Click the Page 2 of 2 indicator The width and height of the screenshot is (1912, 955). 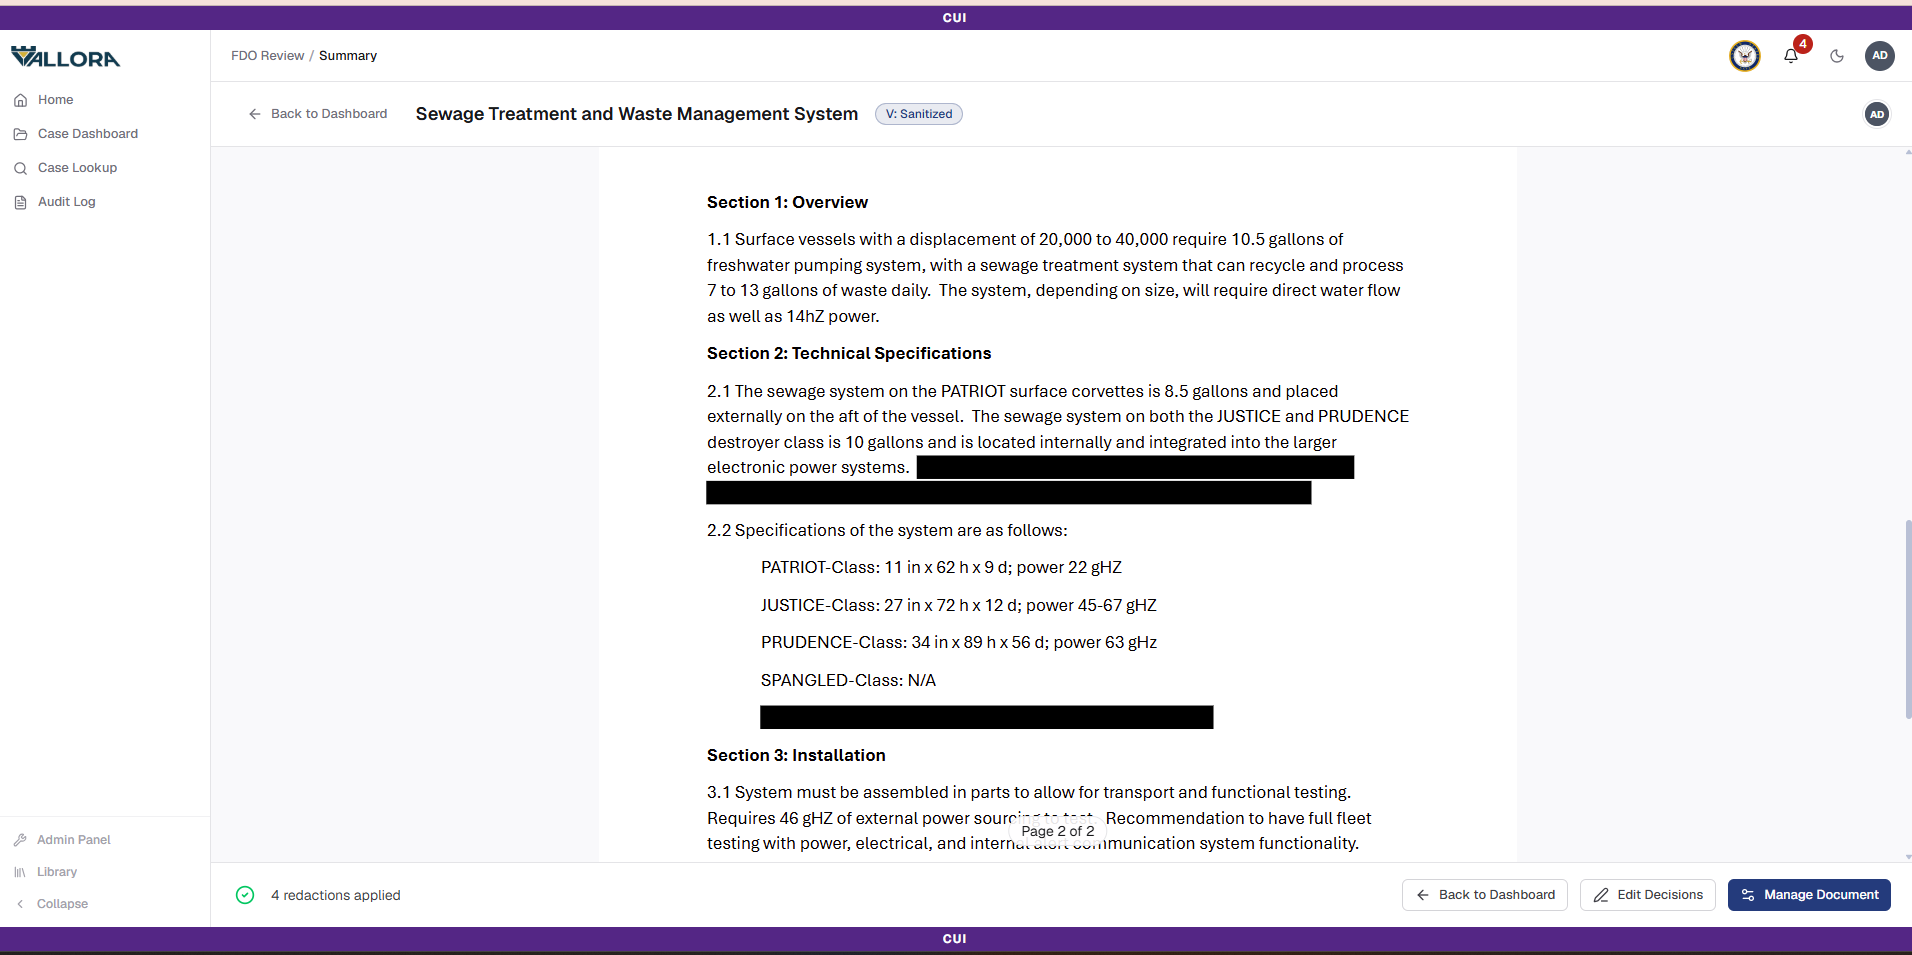point(1058,831)
